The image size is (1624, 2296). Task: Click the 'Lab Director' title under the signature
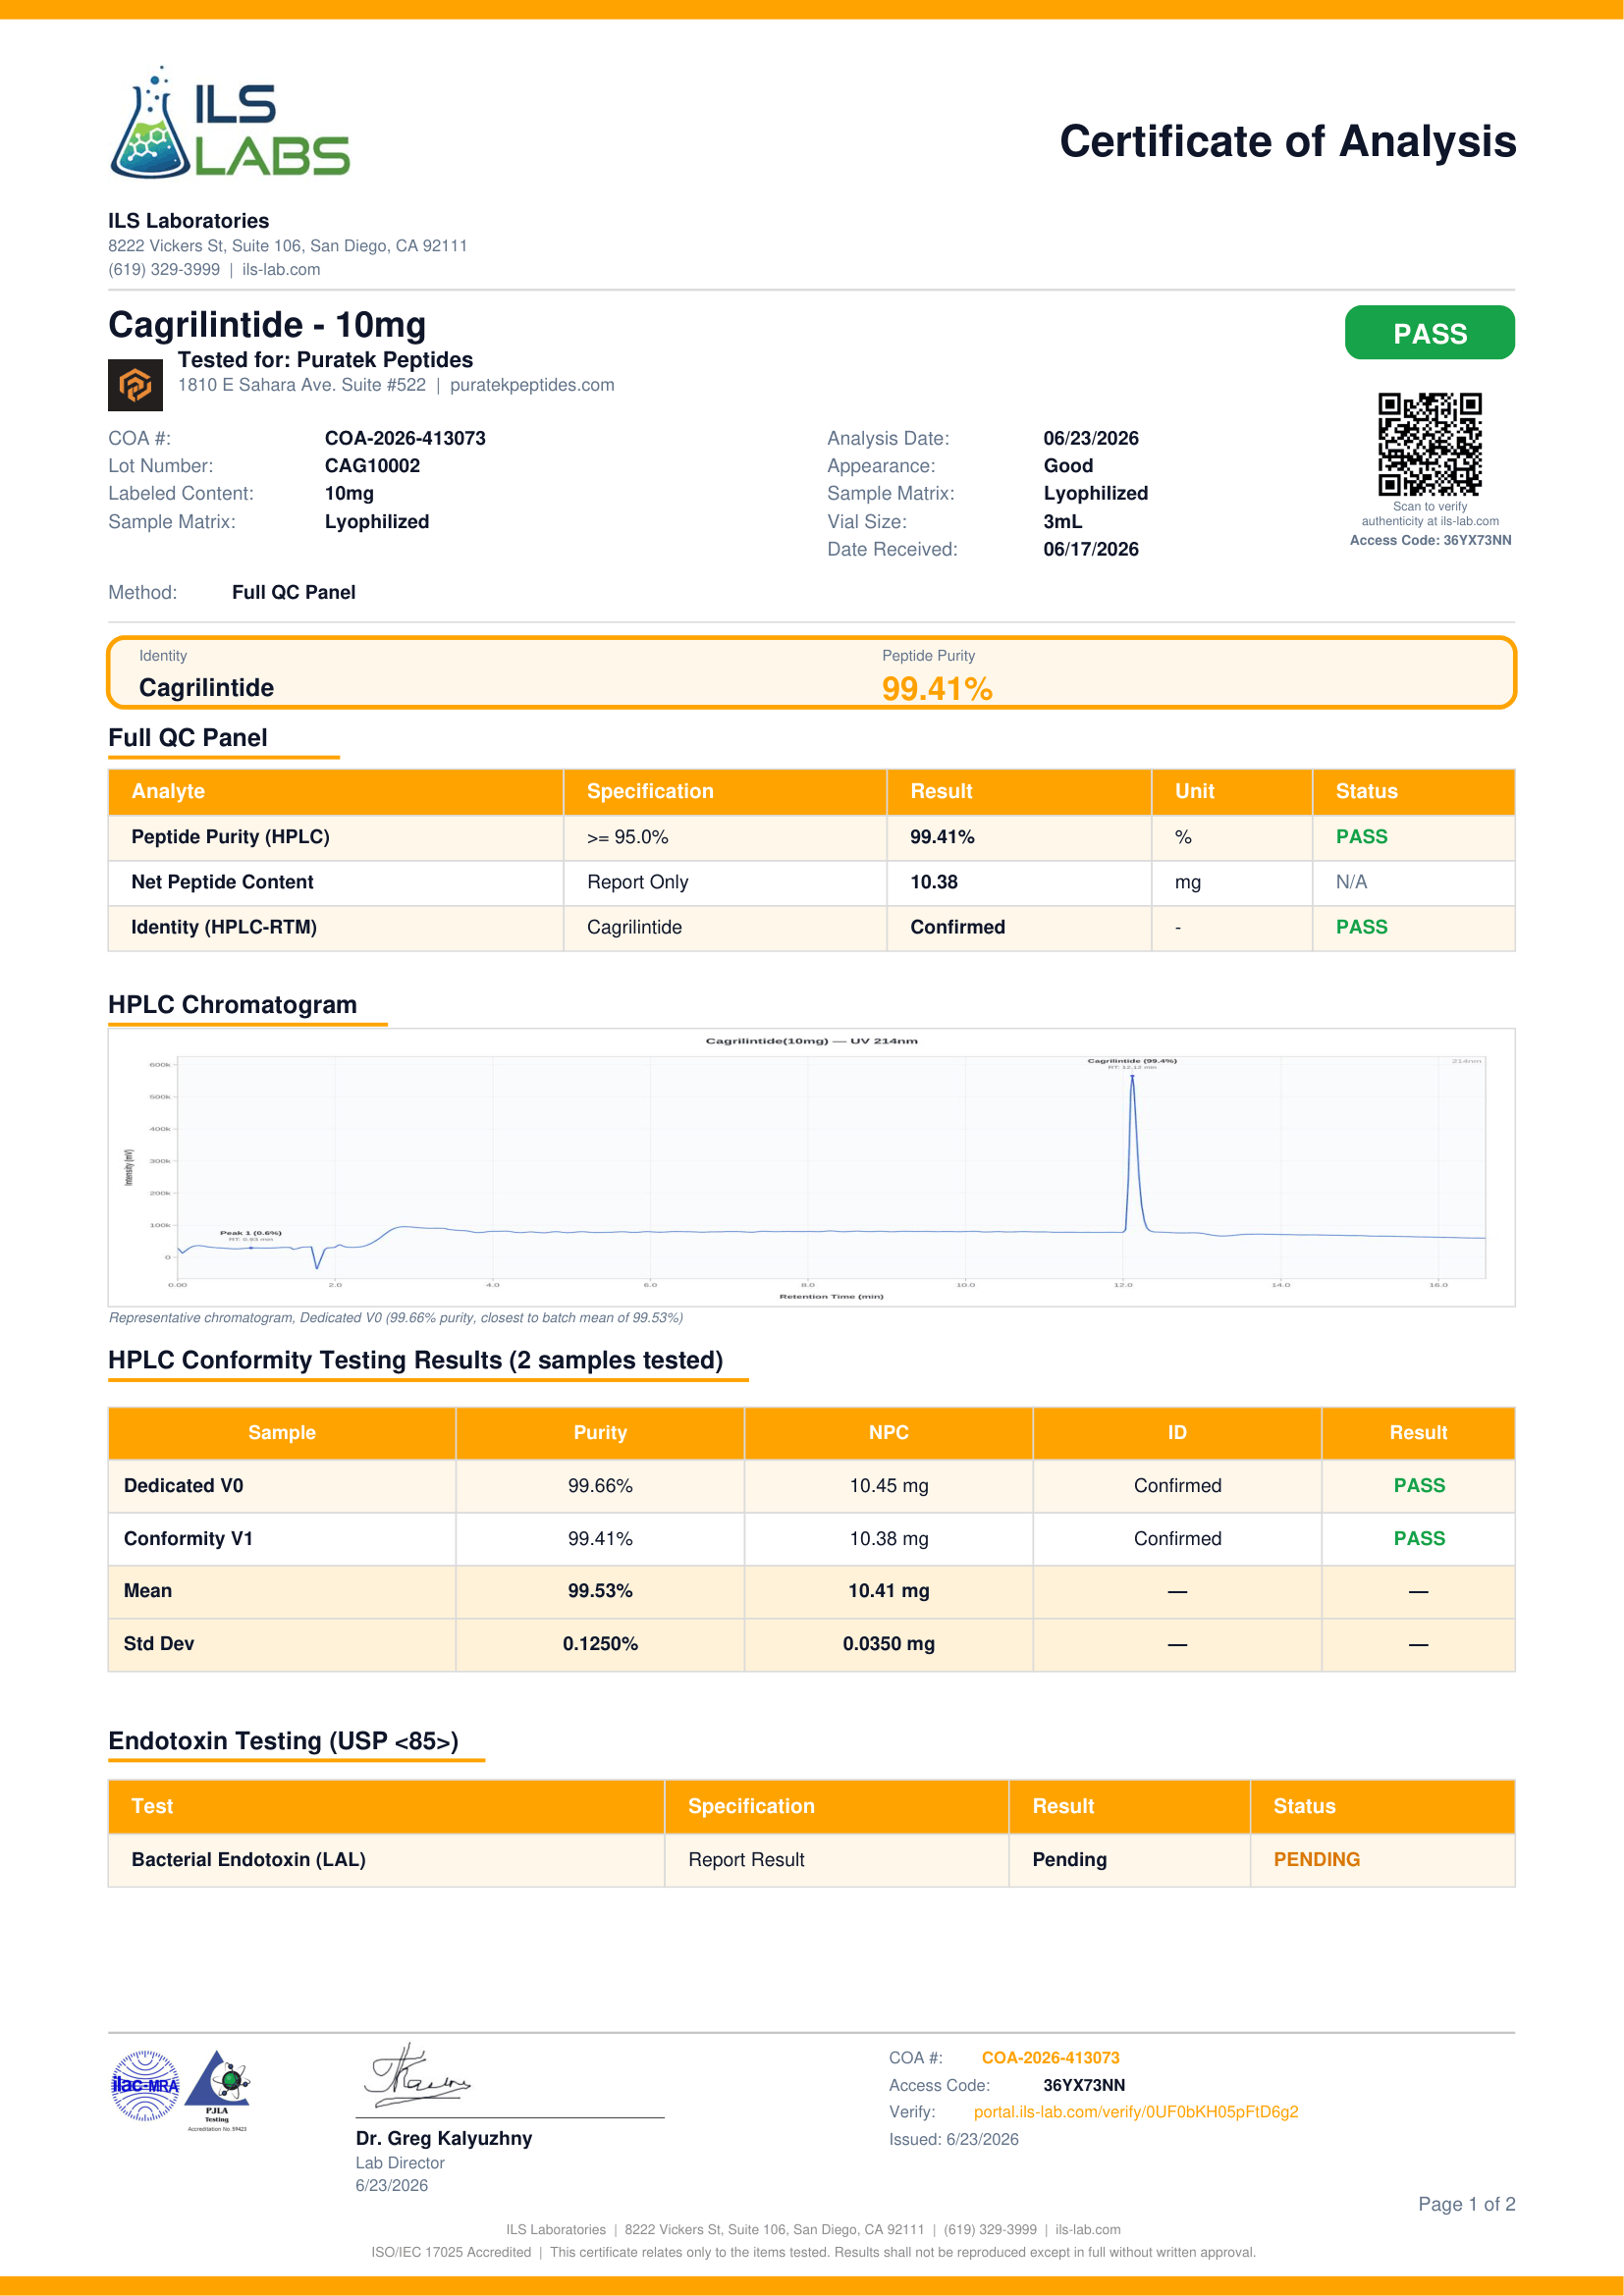(x=400, y=2163)
